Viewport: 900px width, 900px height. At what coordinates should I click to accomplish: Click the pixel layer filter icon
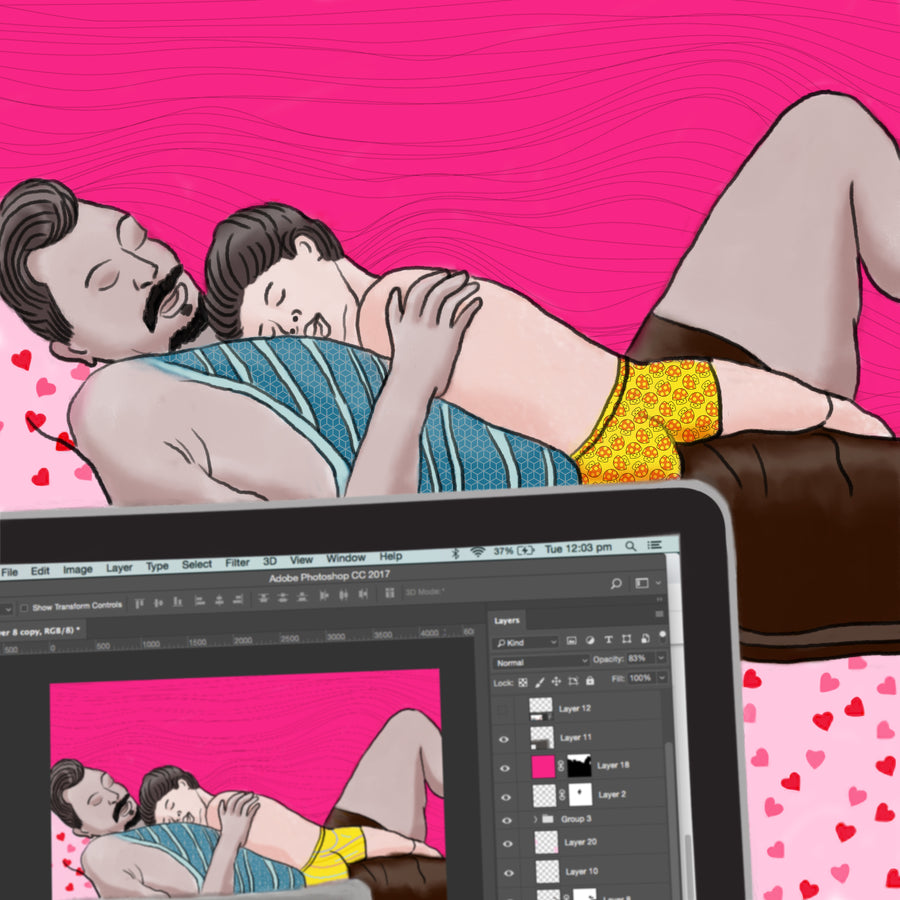click(571, 640)
